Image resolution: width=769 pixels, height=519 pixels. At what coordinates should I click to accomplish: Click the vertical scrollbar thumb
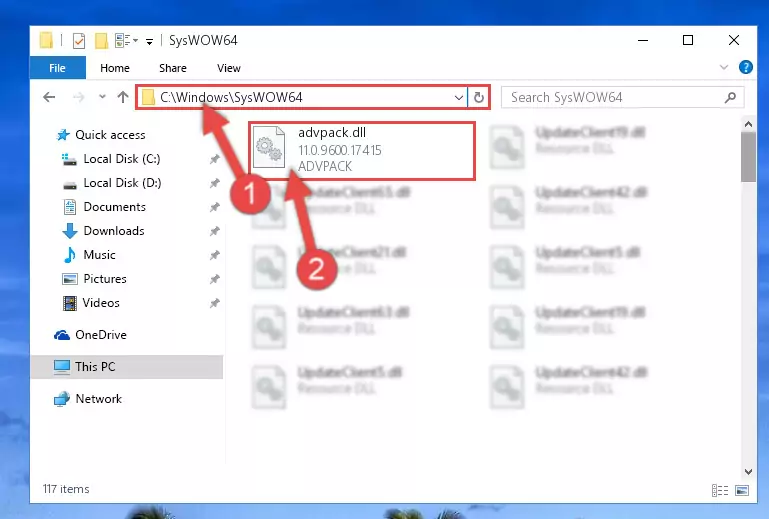pyautogui.click(x=748, y=157)
